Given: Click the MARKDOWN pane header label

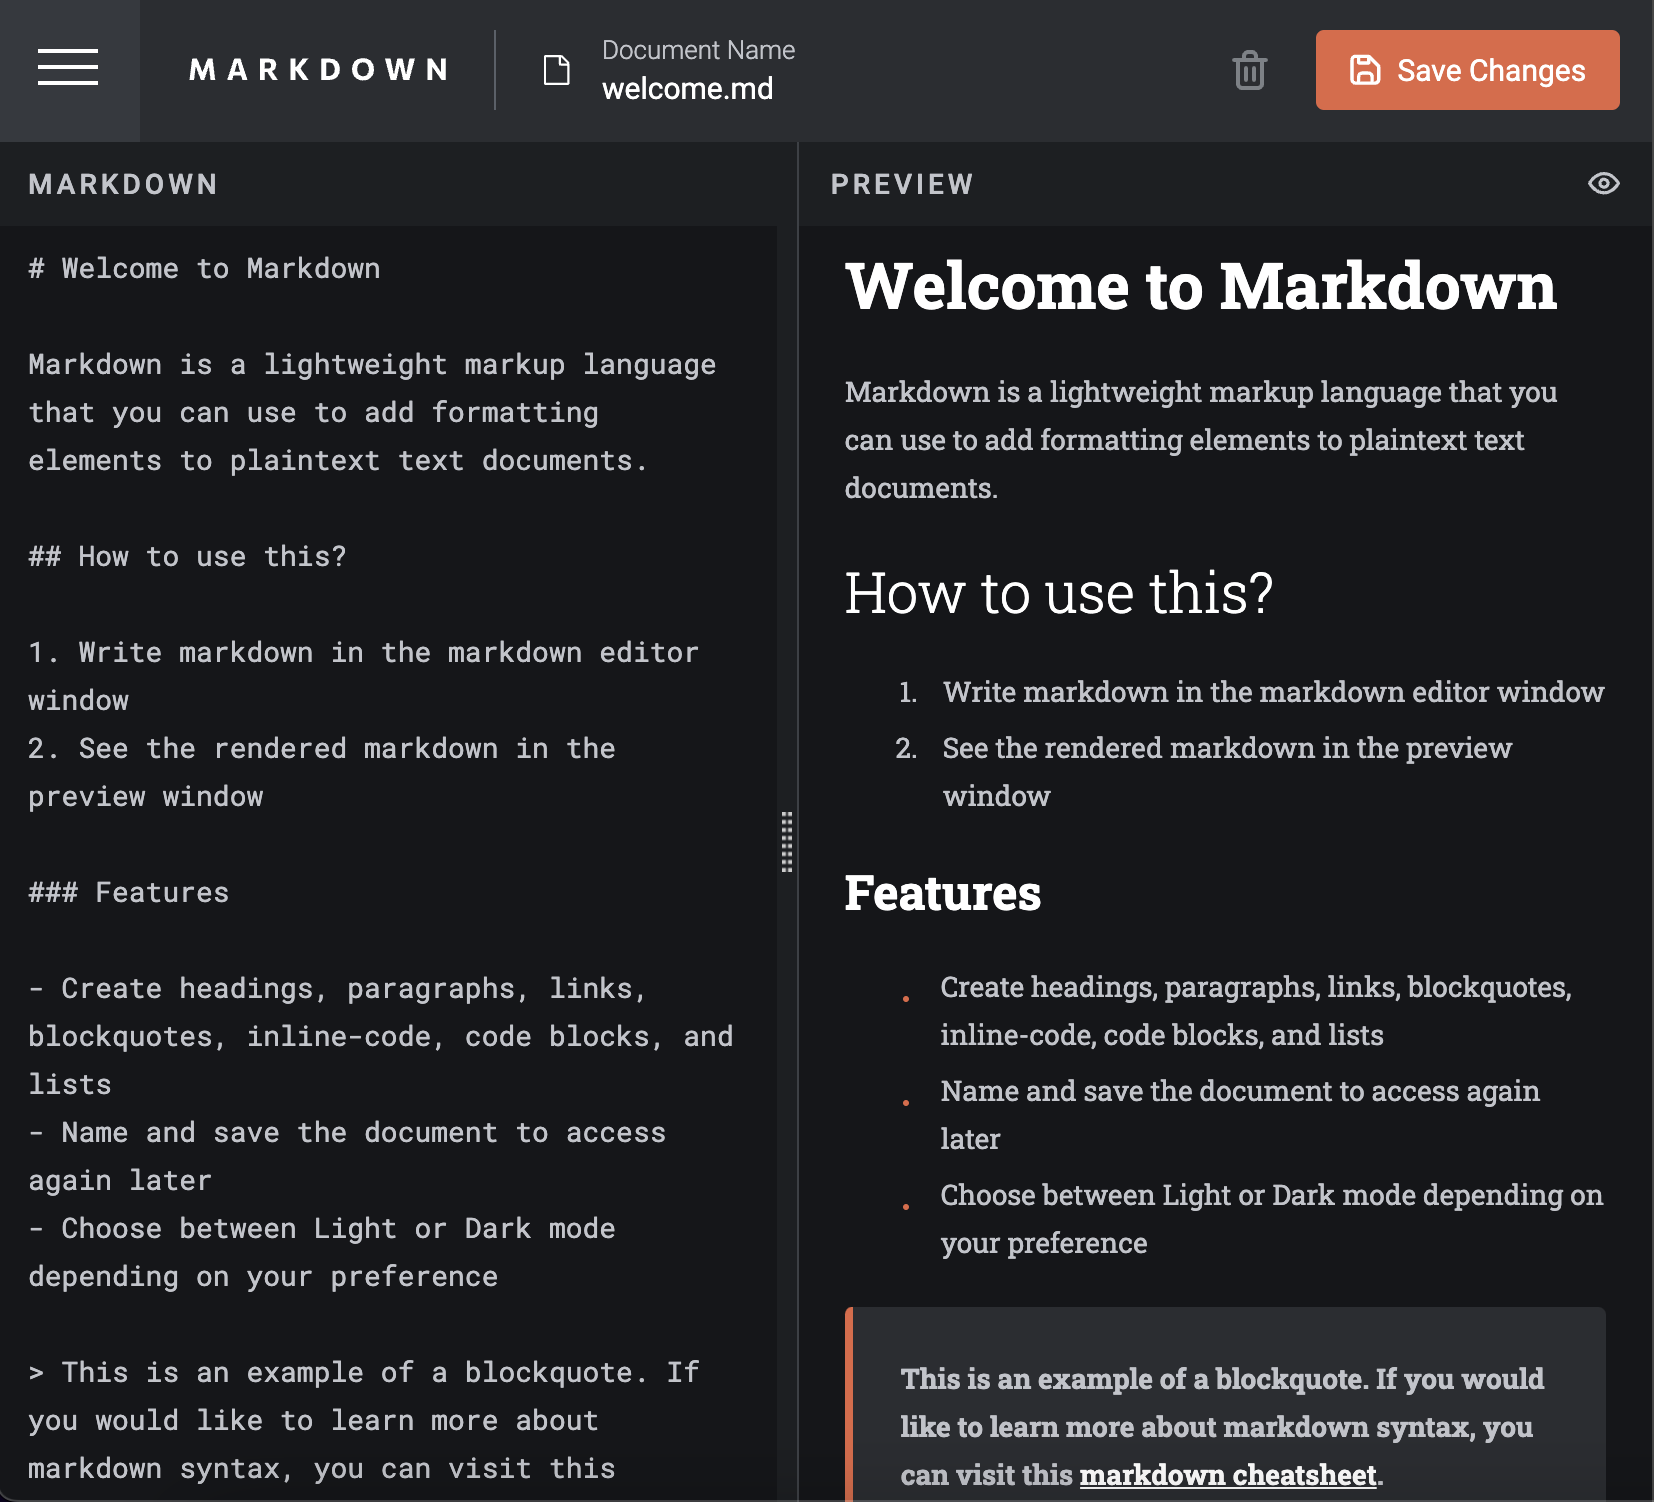Looking at the screenshot, I should coord(123,184).
